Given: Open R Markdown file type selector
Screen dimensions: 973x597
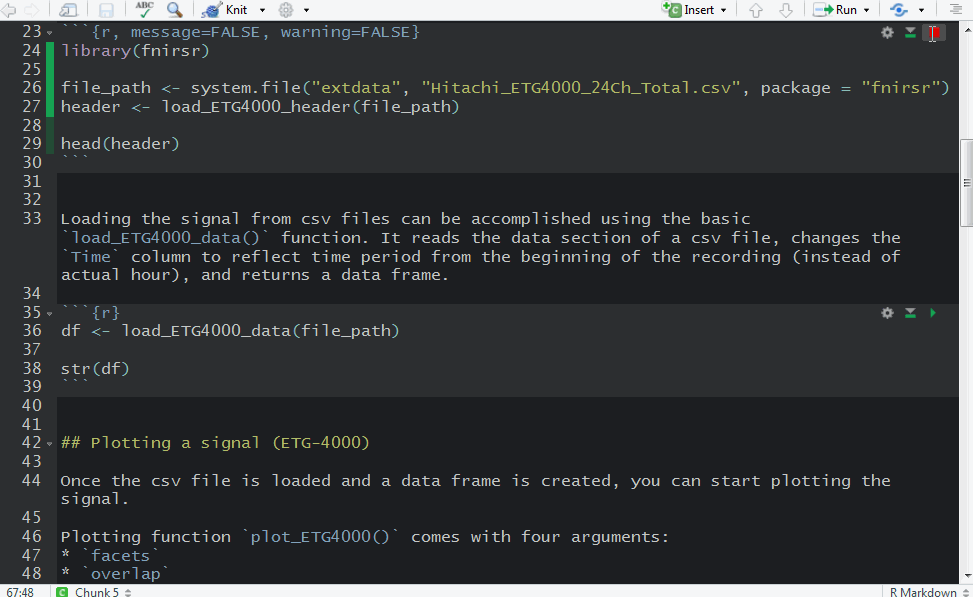Looking at the screenshot, I should pyautogui.click(x=928, y=591).
